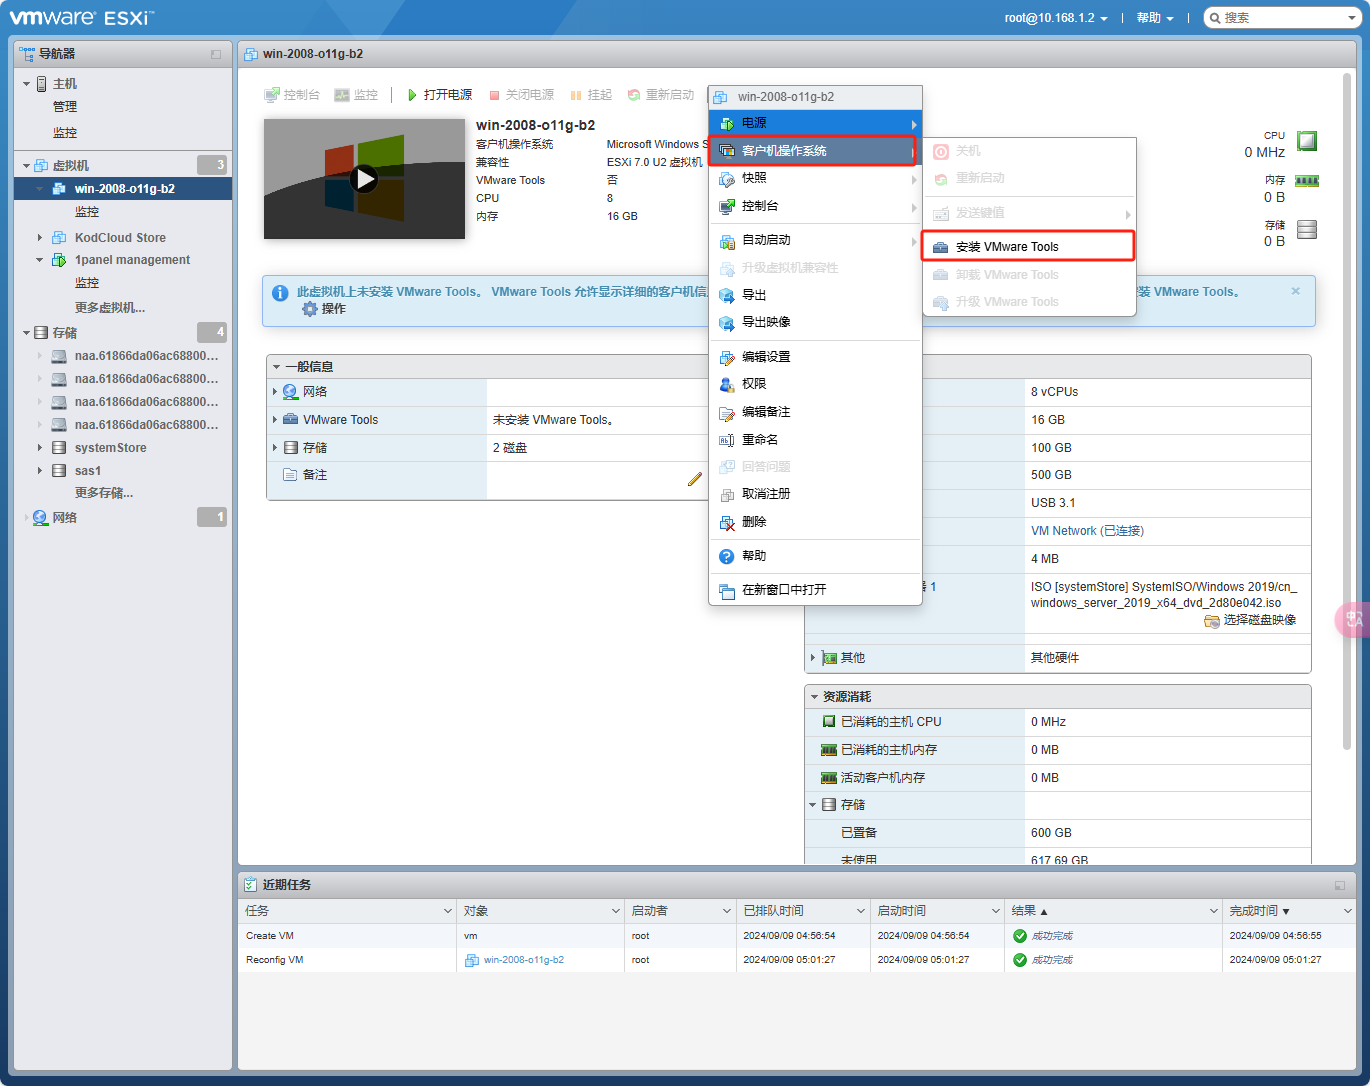The width and height of the screenshot is (1370, 1086).
Task: Click the play button on VM thumbnail
Action: point(365,179)
